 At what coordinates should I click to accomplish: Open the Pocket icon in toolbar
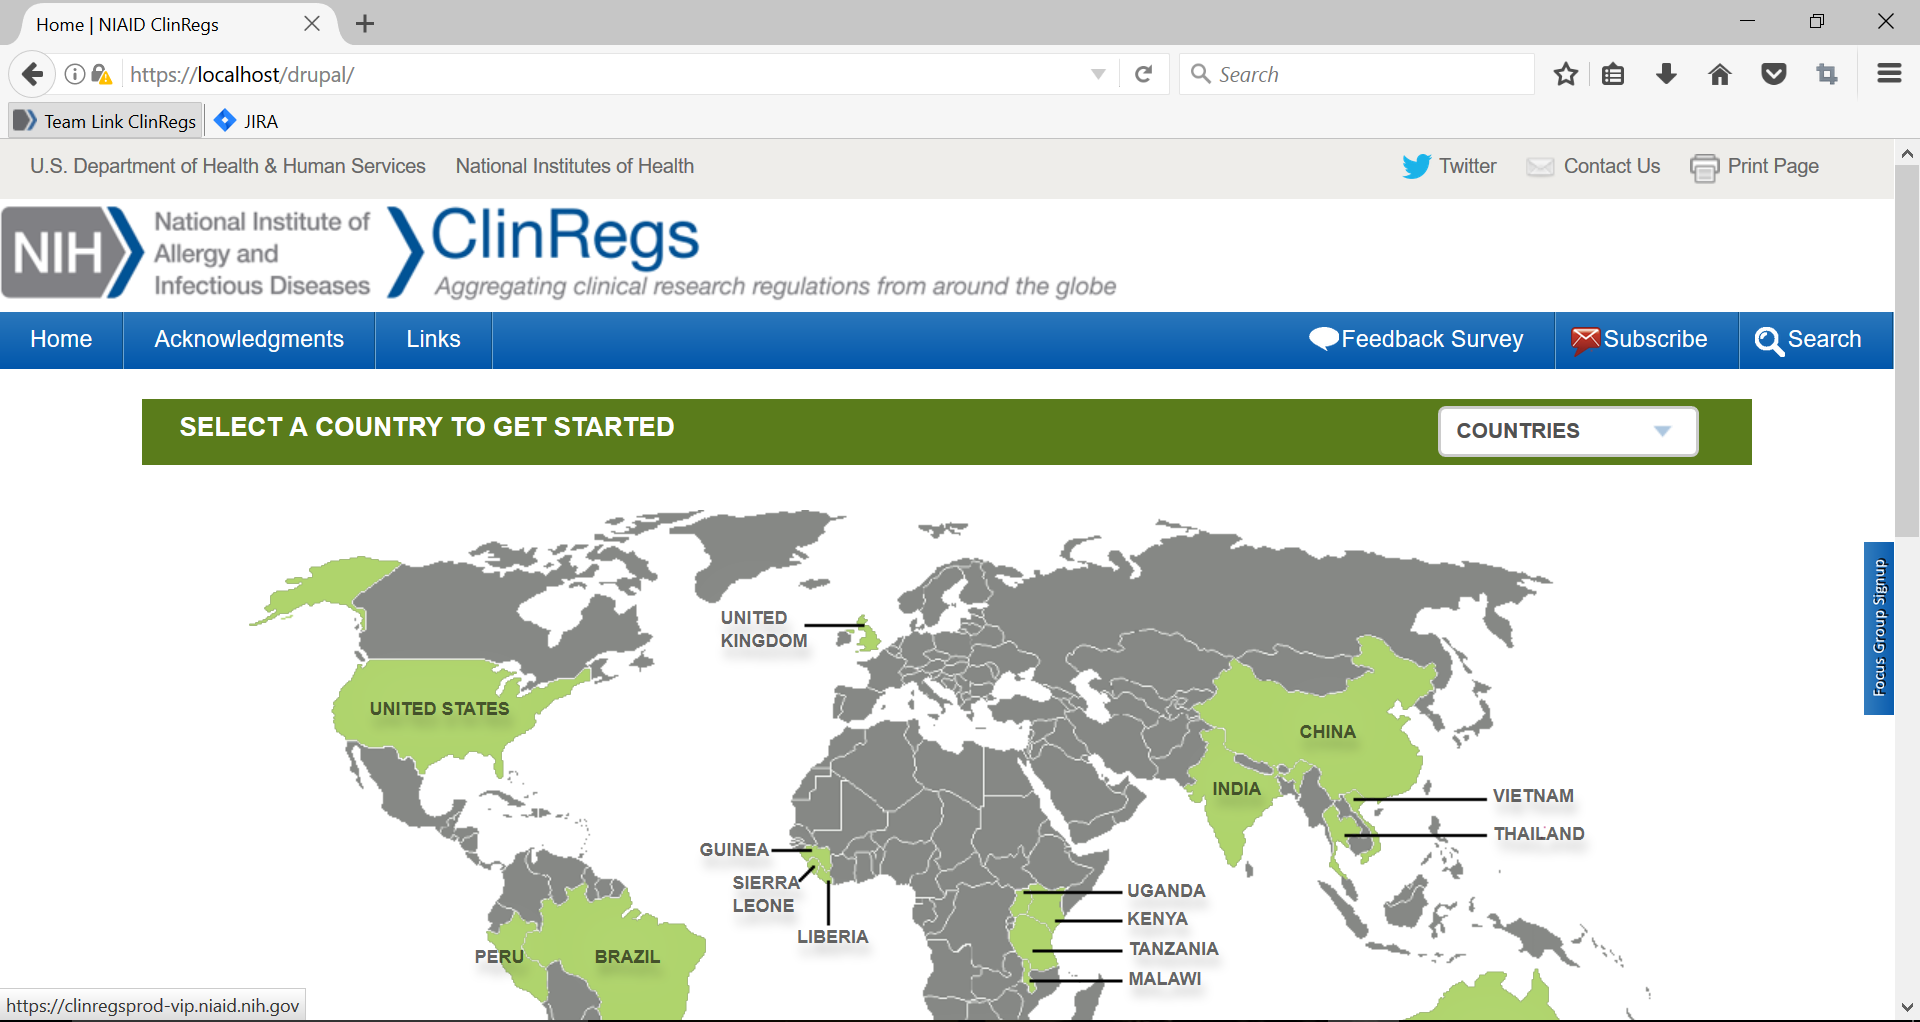(x=1774, y=74)
